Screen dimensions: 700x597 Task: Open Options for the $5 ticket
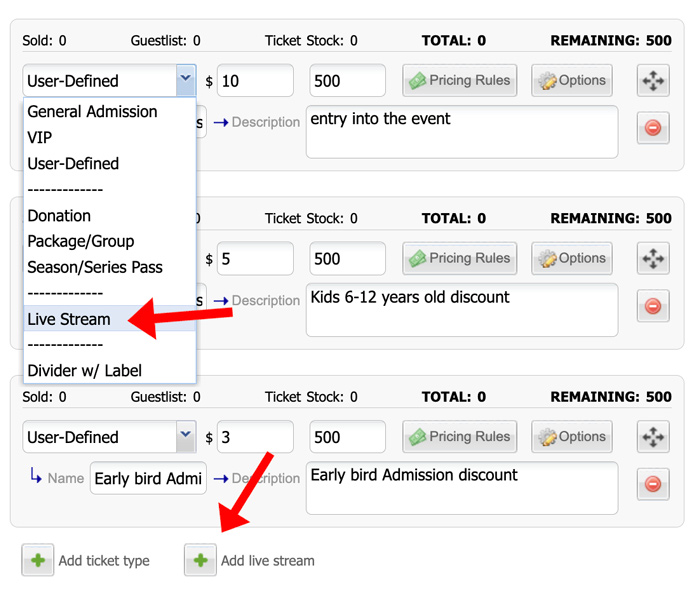(572, 259)
